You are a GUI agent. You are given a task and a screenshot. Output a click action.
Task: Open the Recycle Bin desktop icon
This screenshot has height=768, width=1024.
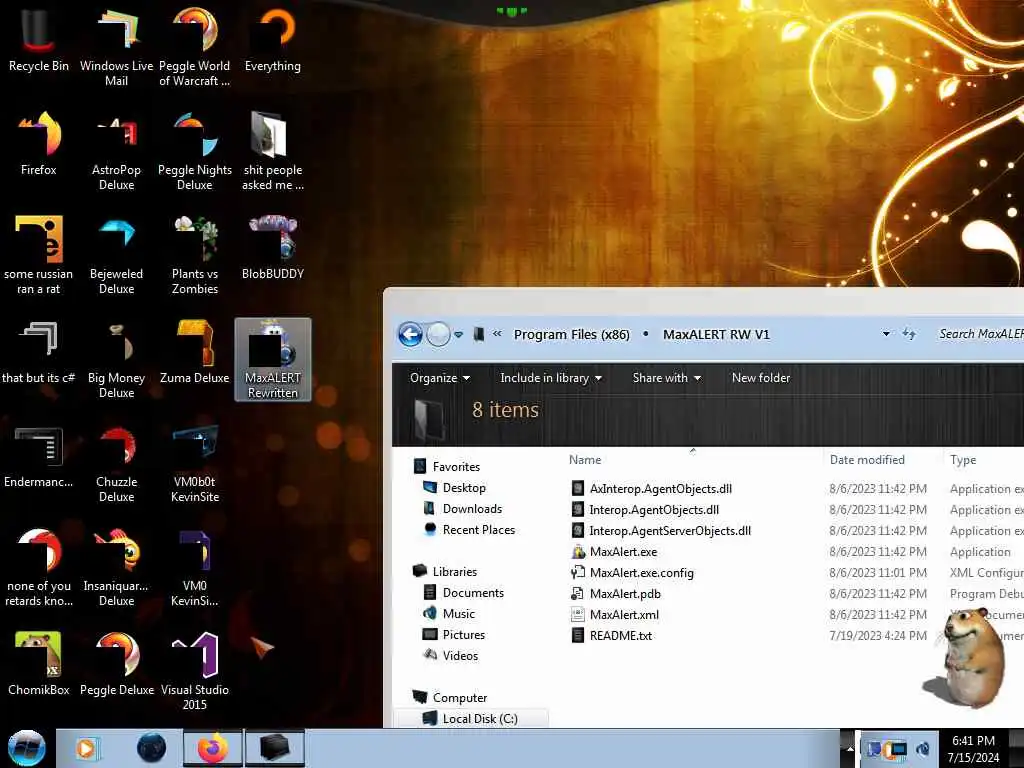(x=39, y=39)
